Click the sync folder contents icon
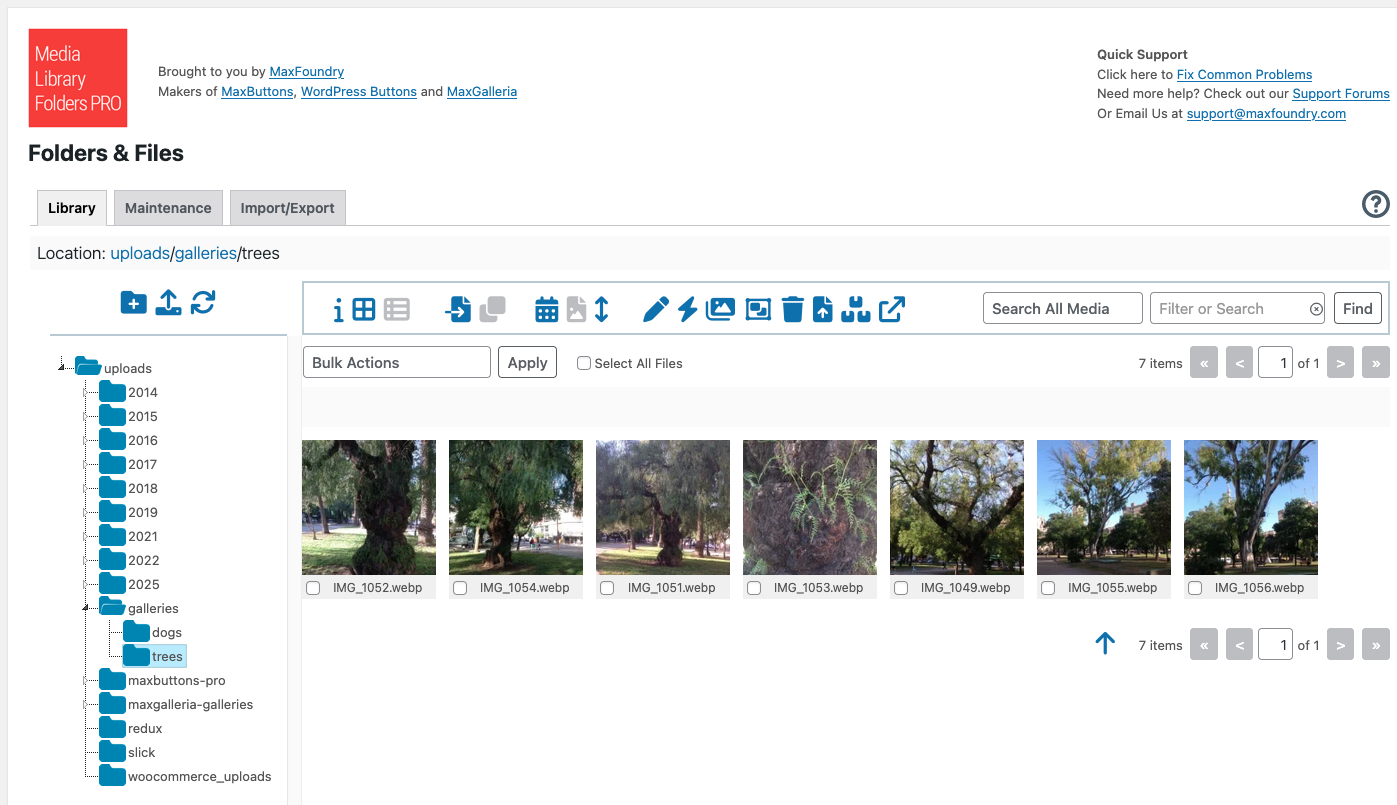 (x=203, y=303)
